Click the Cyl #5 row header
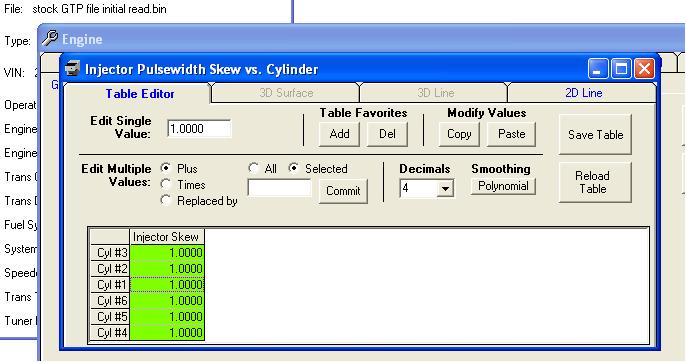The image size is (686, 362). (110, 316)
